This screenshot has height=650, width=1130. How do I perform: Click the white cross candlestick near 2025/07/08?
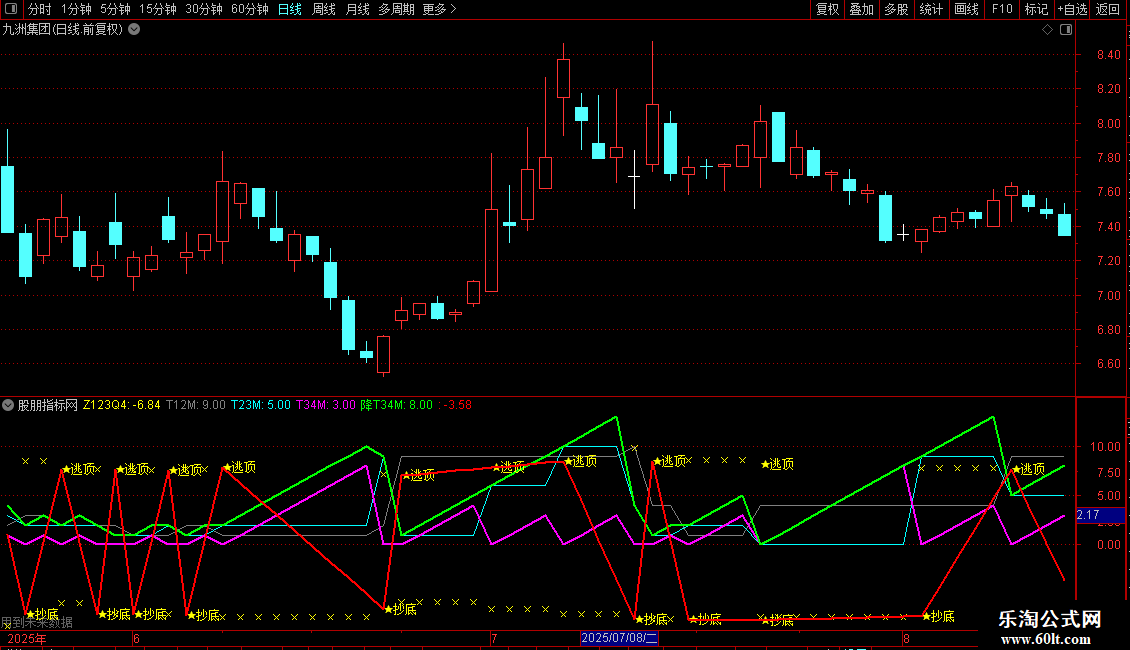634,179
